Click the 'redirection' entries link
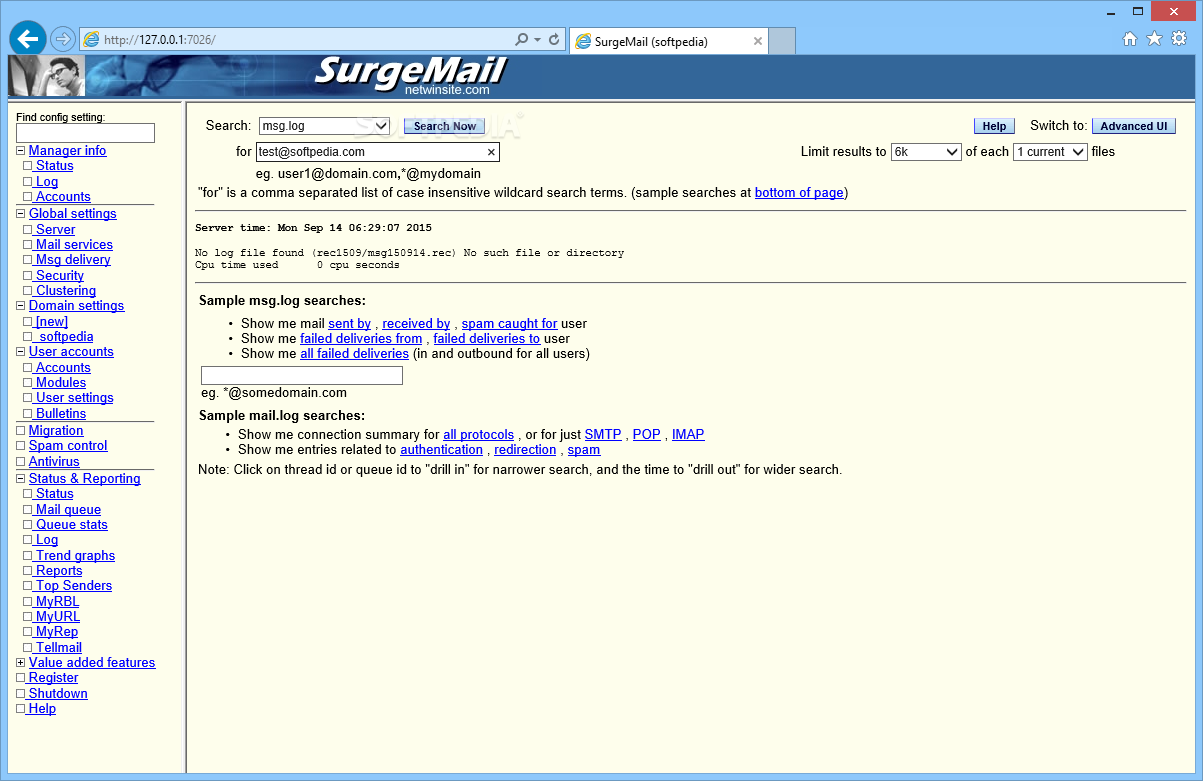This screenshot has width=1203, height=781. pyautogui.click(x=525, y=450)
